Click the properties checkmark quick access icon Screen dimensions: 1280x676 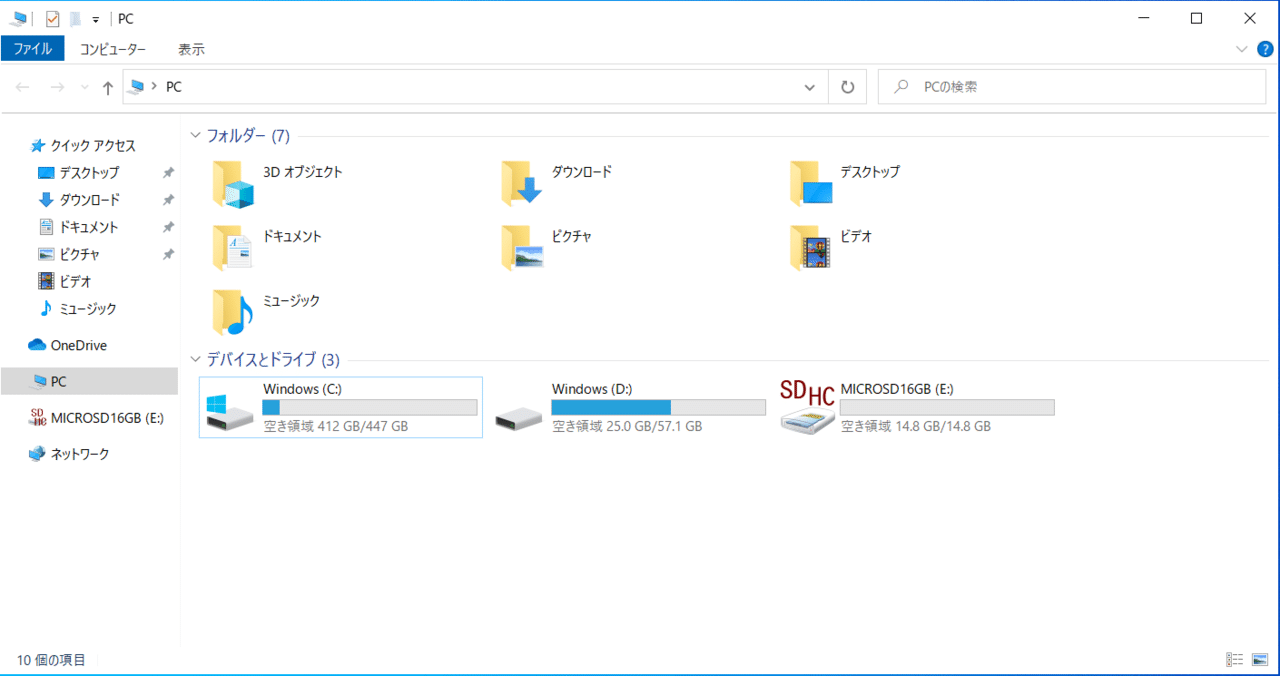(53, 19)
